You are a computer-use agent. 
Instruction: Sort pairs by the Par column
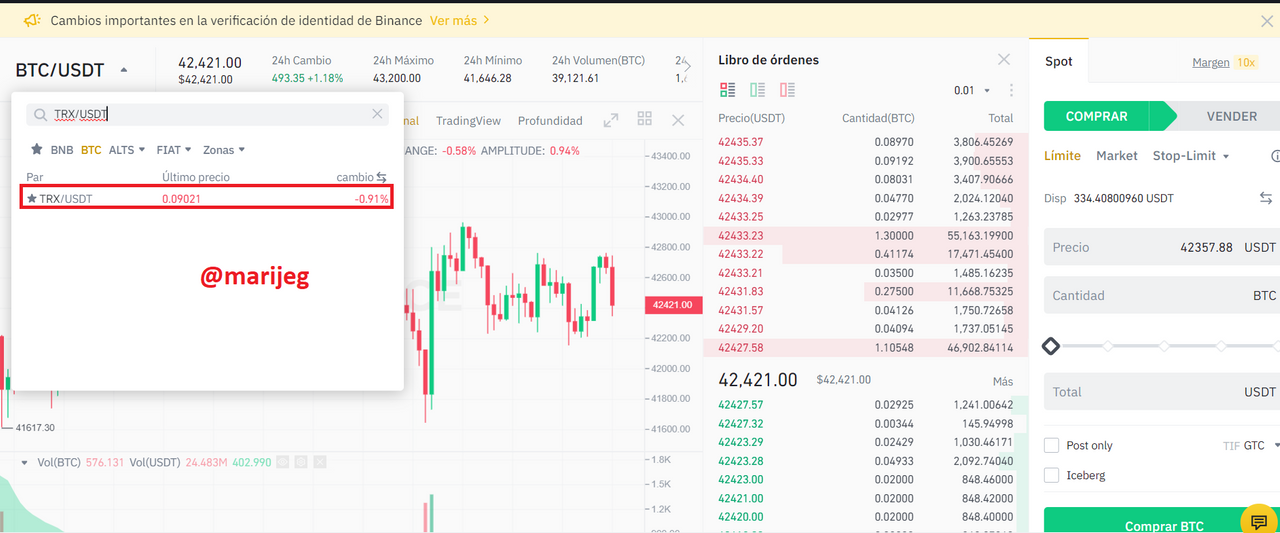(35, 177)
